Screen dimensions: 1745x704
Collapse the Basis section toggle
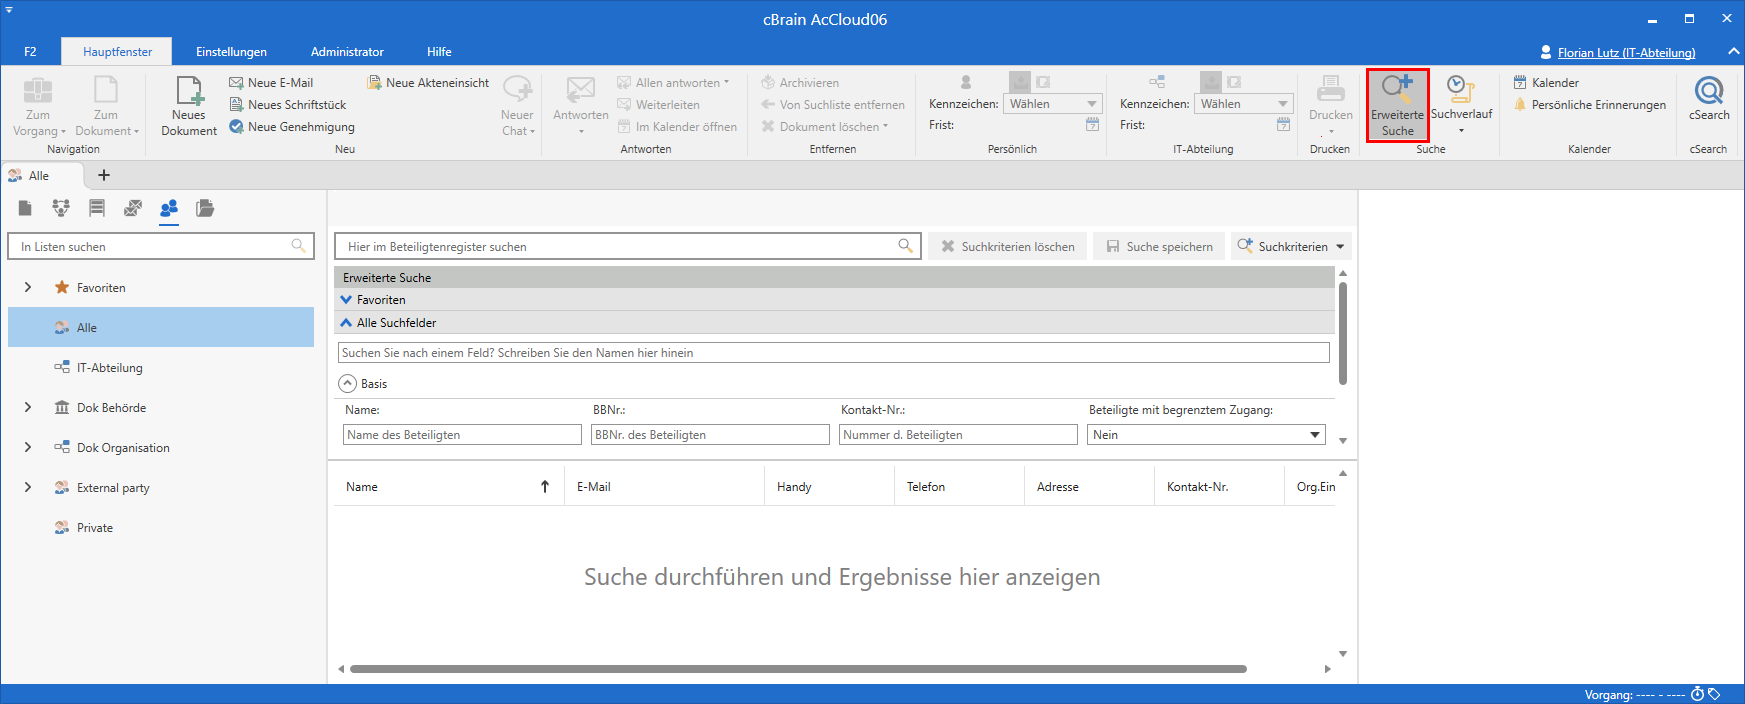(348, 384)
